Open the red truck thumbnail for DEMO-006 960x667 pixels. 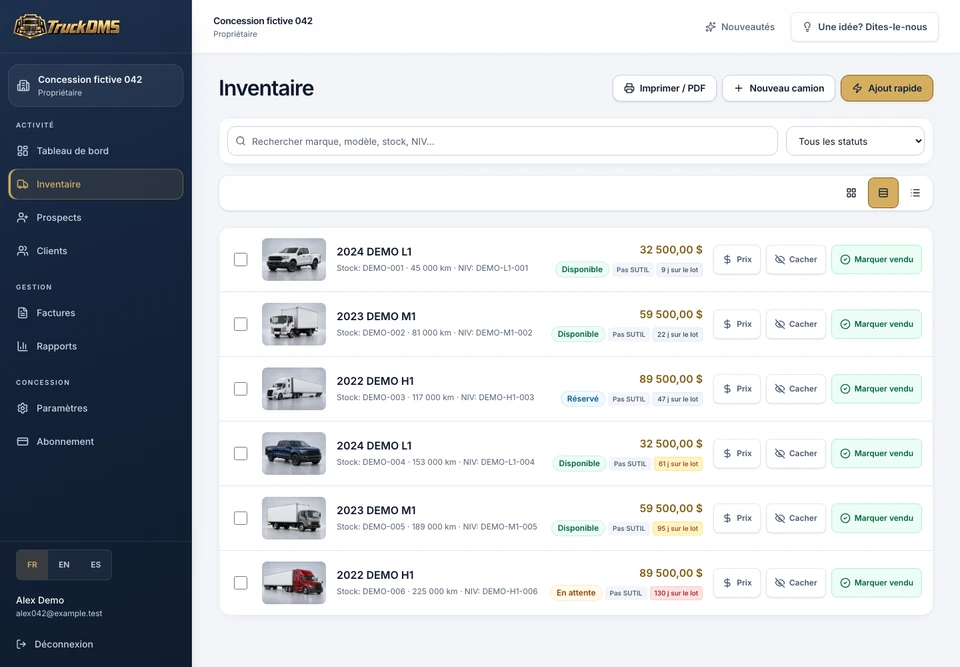point(294,582)
